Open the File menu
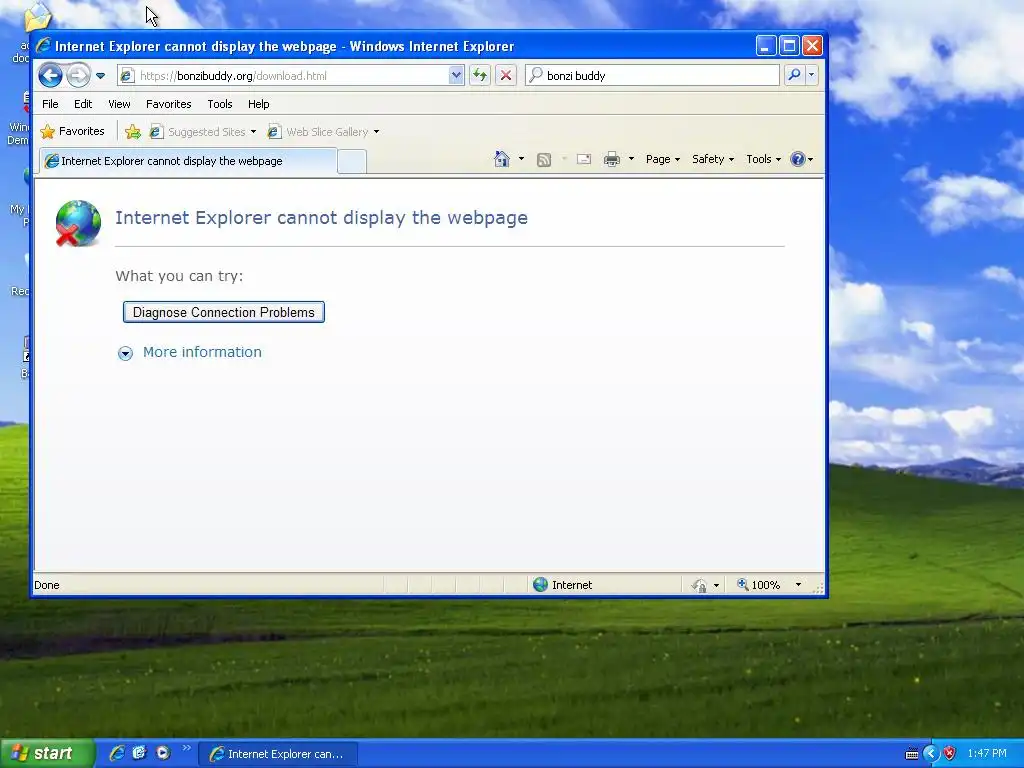The image size is (1024, 768). coord(50,104)
